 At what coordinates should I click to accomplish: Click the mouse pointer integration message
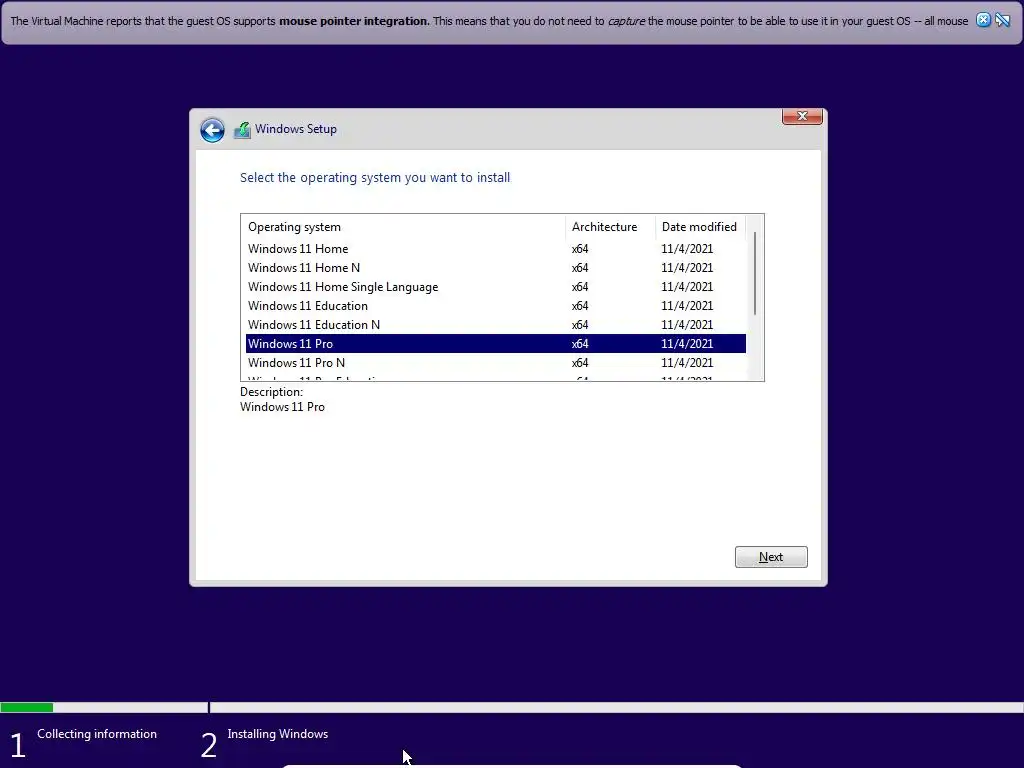[x=489, y=21]
